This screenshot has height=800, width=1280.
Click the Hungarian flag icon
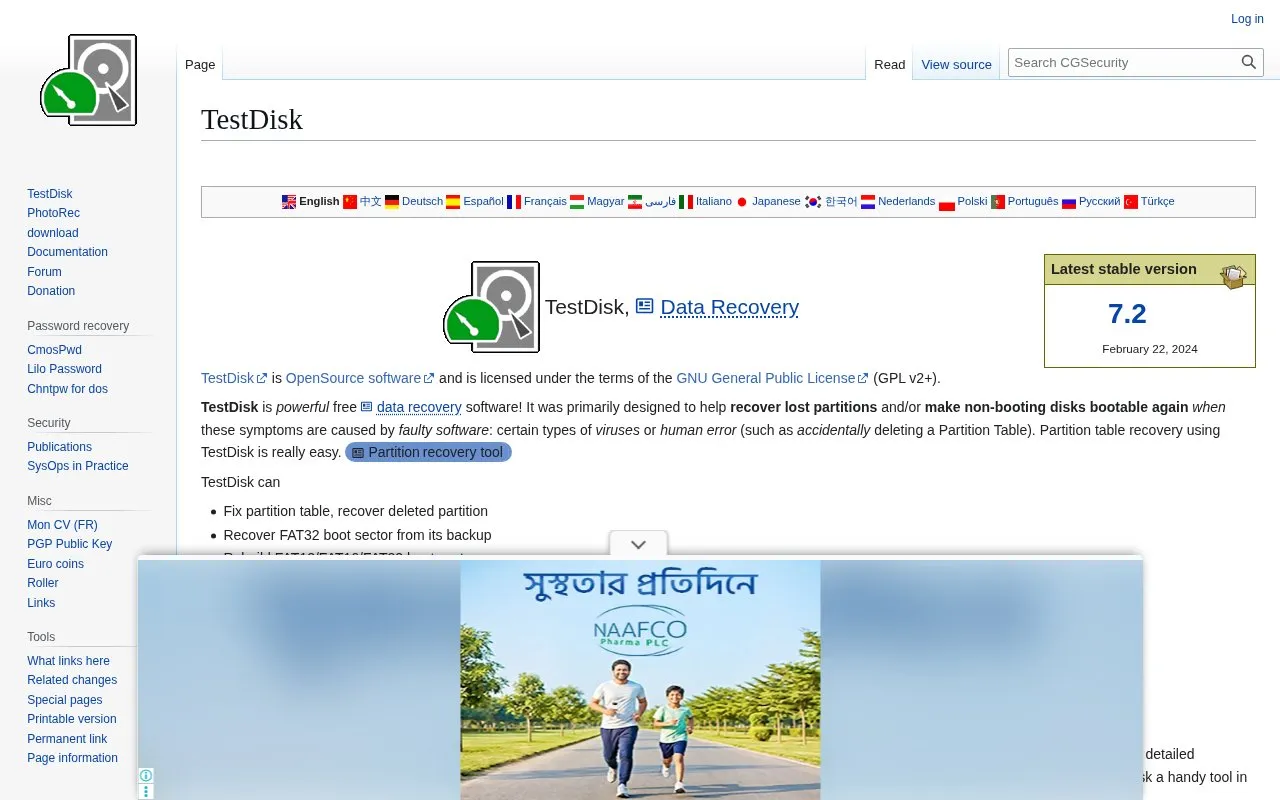point(577,202)
